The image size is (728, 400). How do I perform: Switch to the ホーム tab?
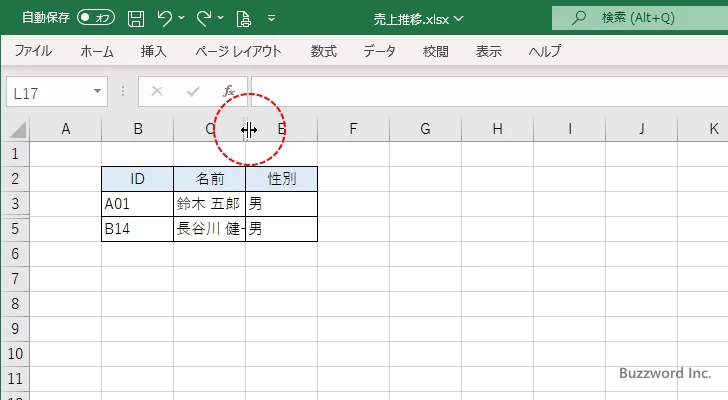pyautogui.click(x=97, y=51)
